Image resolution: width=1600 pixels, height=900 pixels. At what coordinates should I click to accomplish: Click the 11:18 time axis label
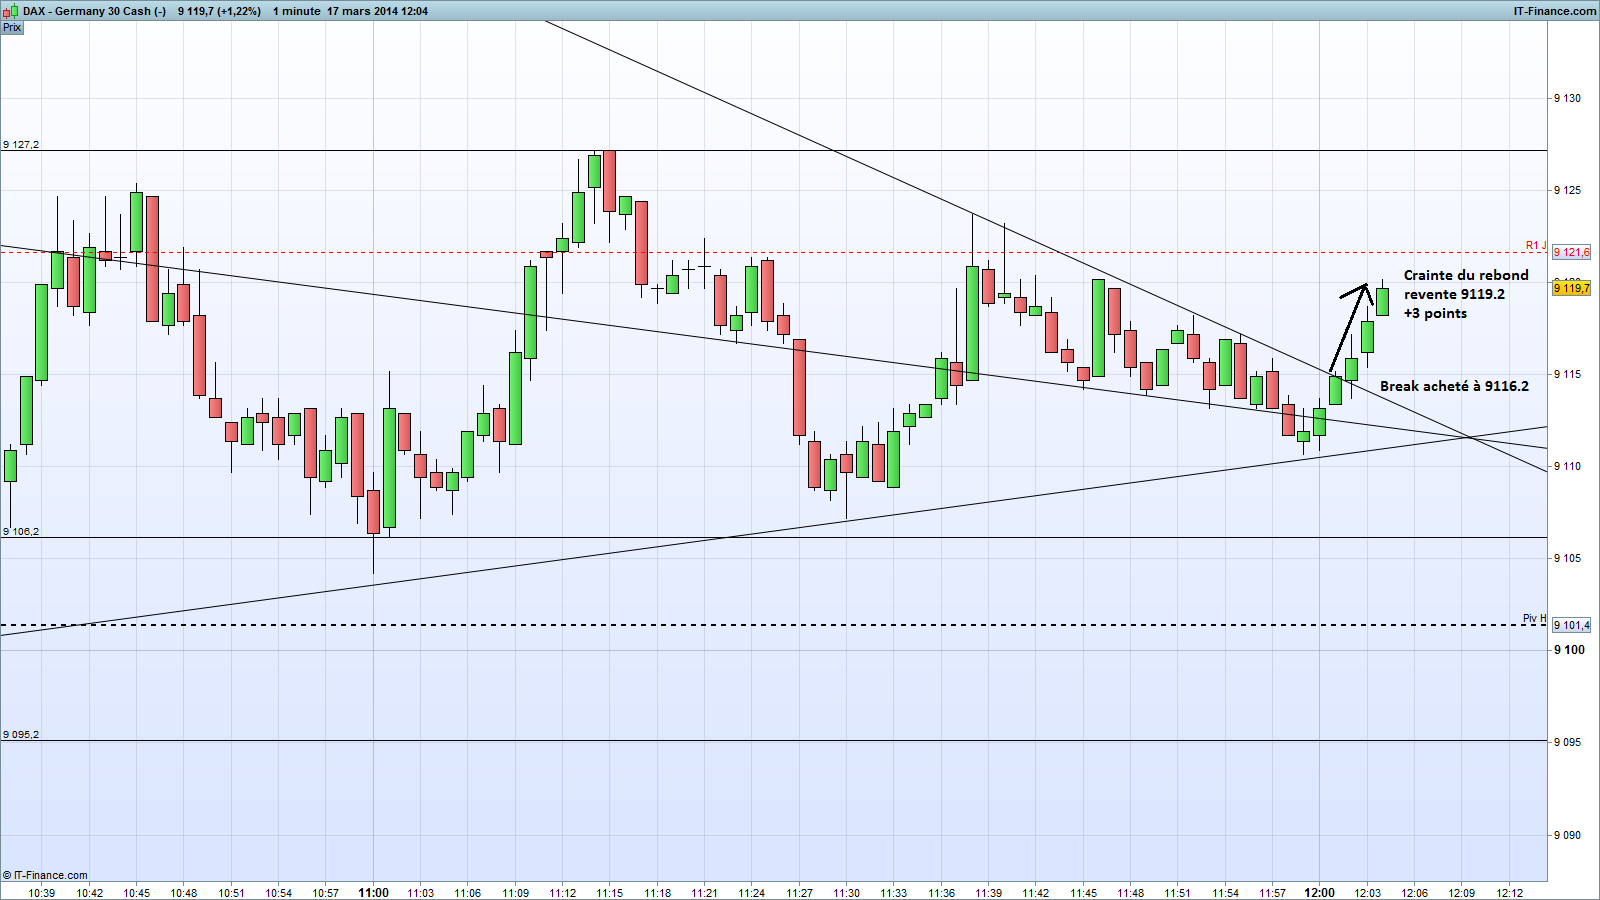click(657, 893)
